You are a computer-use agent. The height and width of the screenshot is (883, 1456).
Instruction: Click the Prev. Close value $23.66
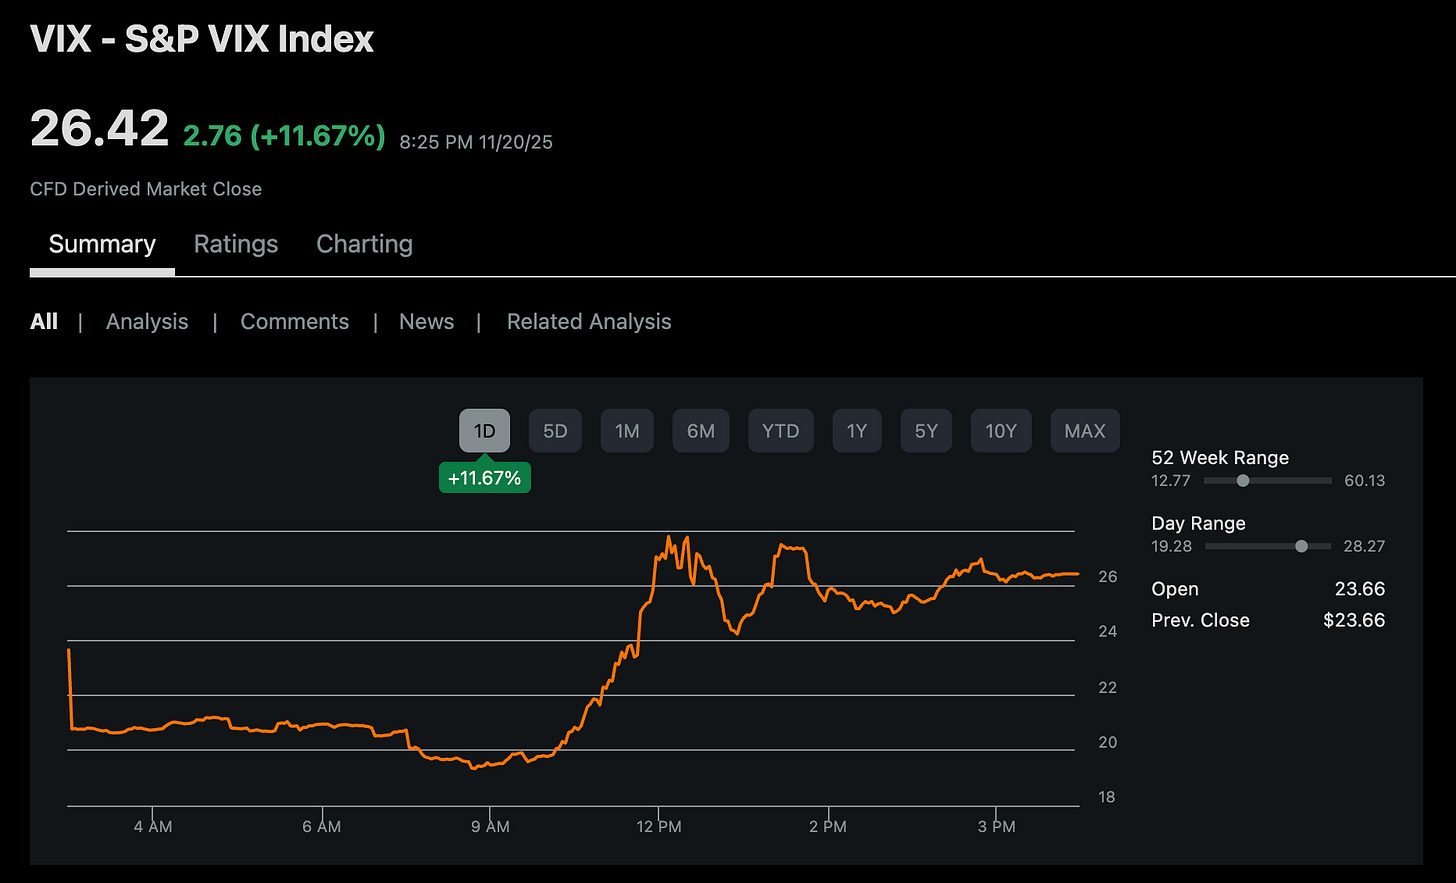point(1354,620)
